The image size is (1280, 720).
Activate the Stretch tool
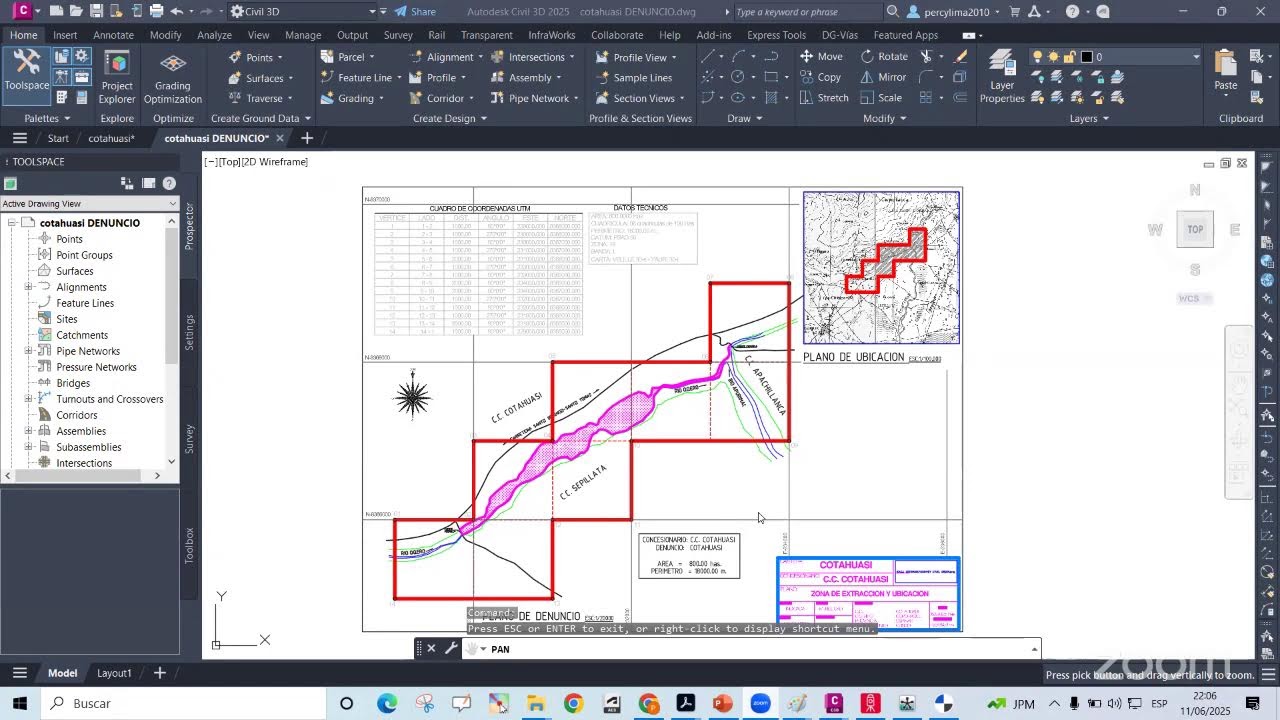click(824, 98)
